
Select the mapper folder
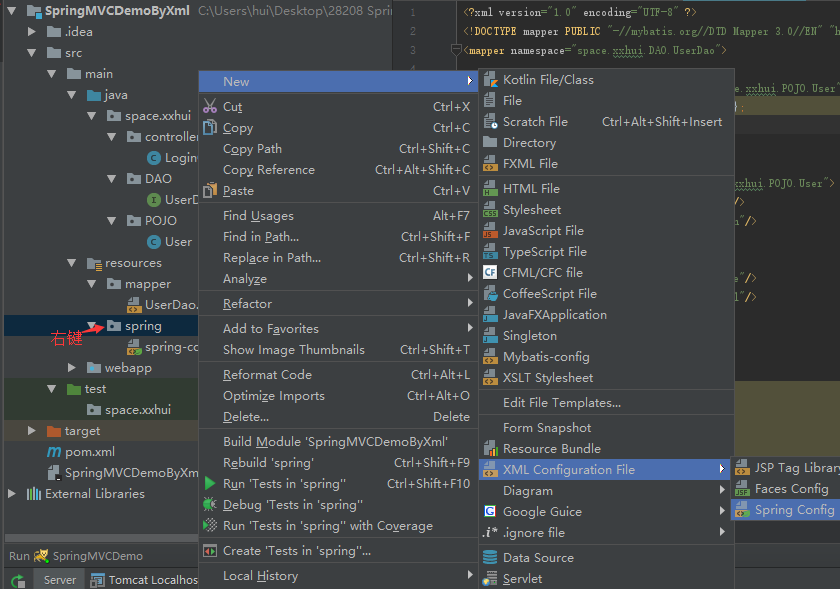[x=148, y=284]
